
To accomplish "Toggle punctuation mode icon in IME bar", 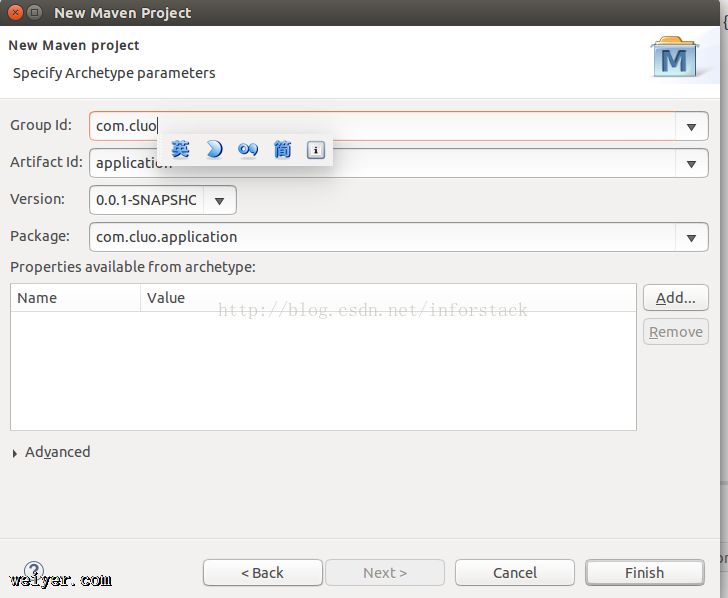I will click(248, 150).
